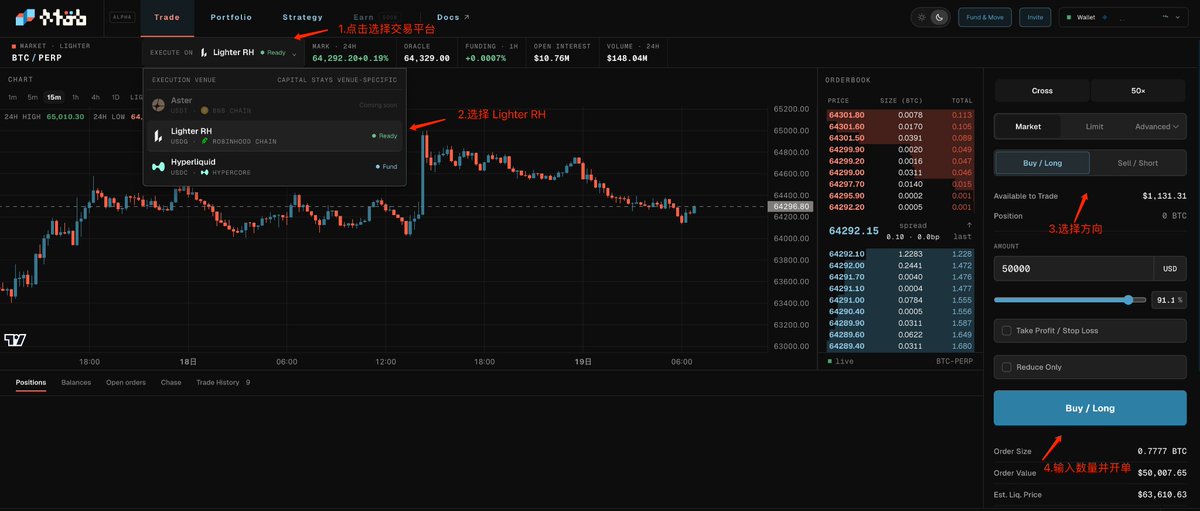Open the Execute On venue dropdown
This screenshot has height=511, width=1200.
(x=222, y=52)
